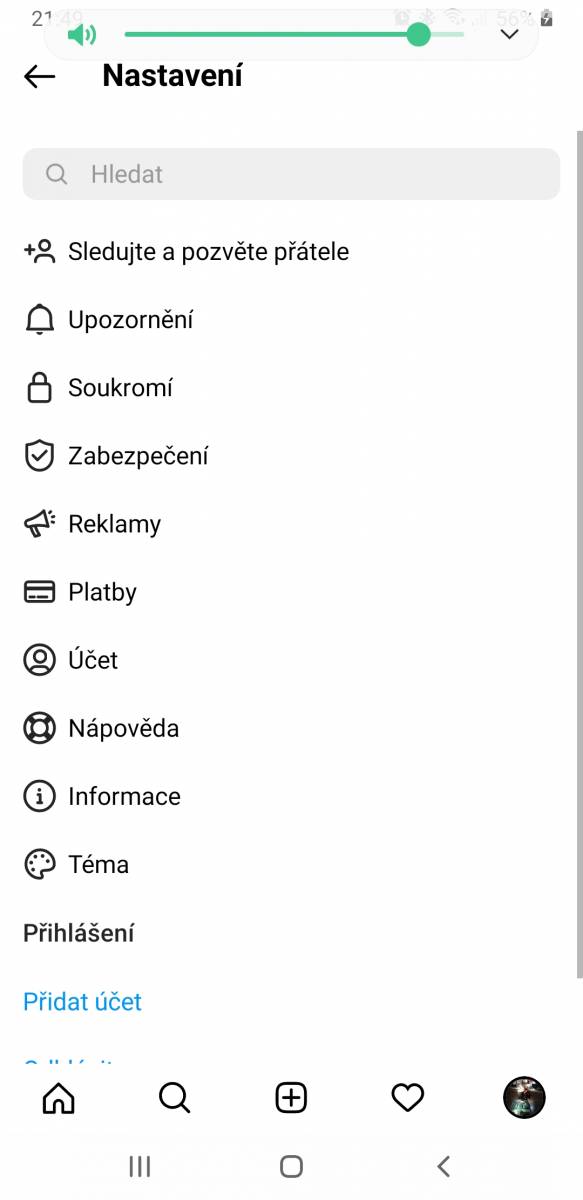583x1200 pixels.
Task: Open profile avatar in bottom bar
Action: [524, 1098]
